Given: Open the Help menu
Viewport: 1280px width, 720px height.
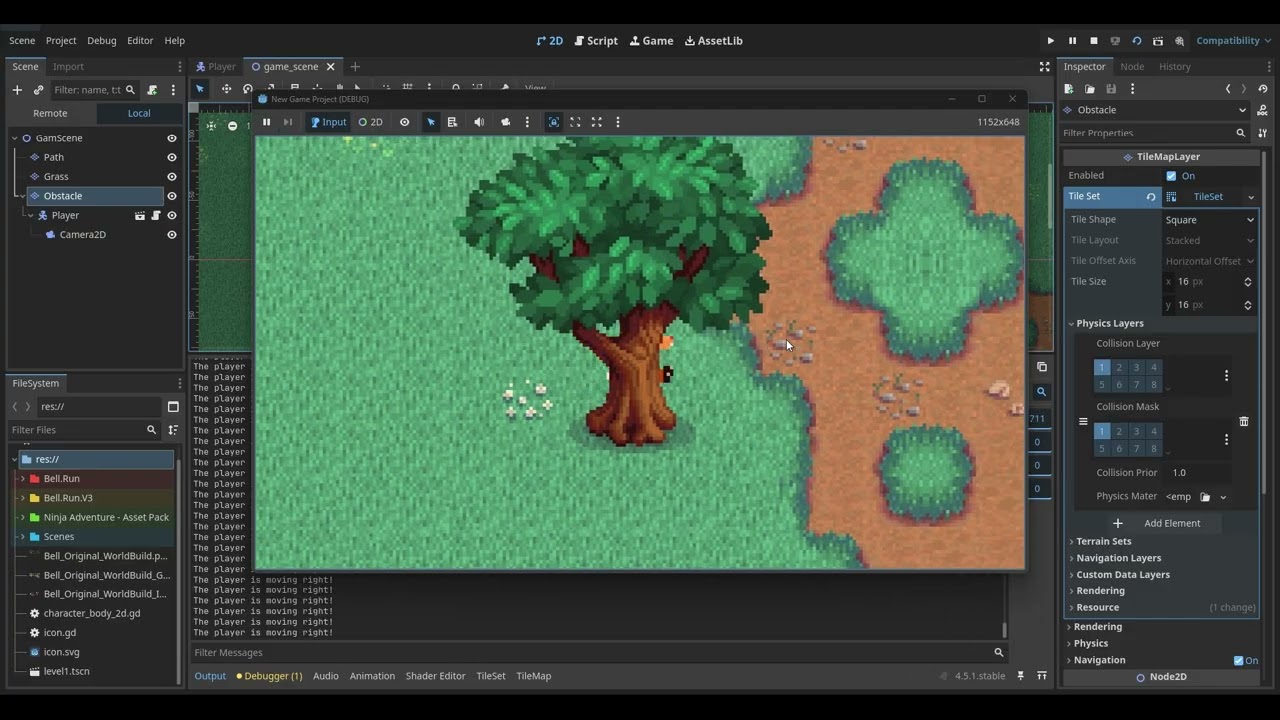Looking at the screenshot, I should 175,41.
